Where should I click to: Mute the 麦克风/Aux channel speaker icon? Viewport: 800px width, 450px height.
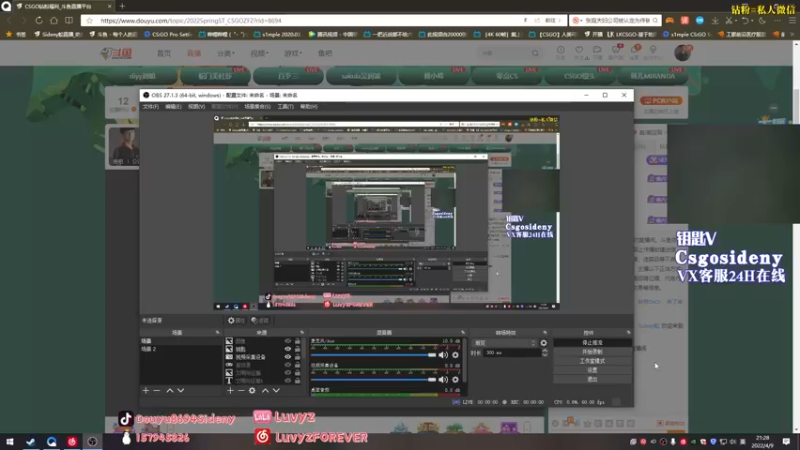click(443, 355)
